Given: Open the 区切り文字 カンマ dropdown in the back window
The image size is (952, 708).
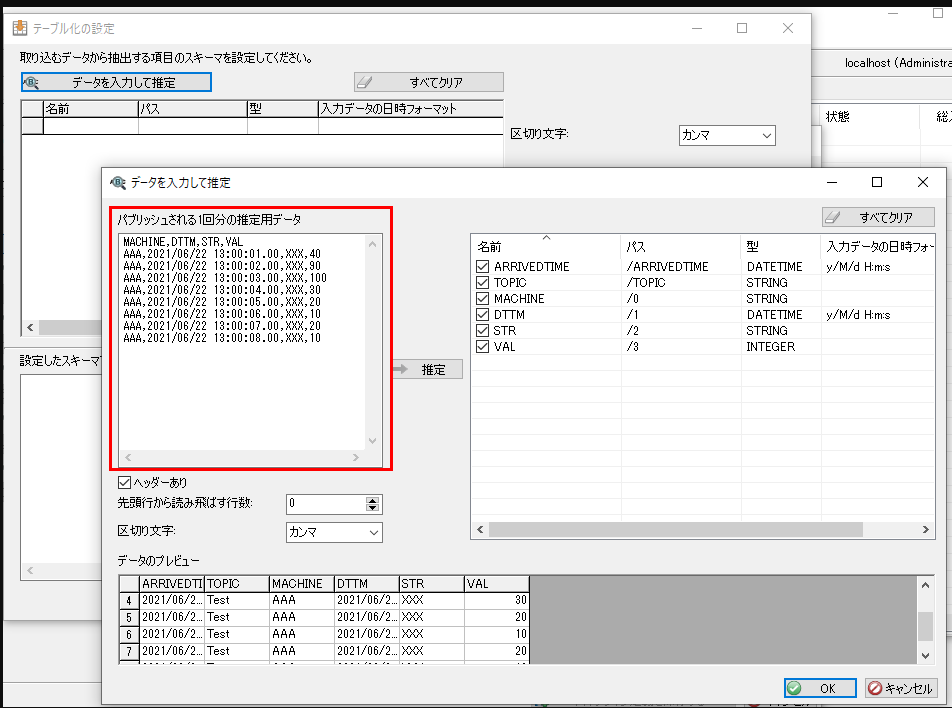Looking at the screenshot, I should point(727,135).
